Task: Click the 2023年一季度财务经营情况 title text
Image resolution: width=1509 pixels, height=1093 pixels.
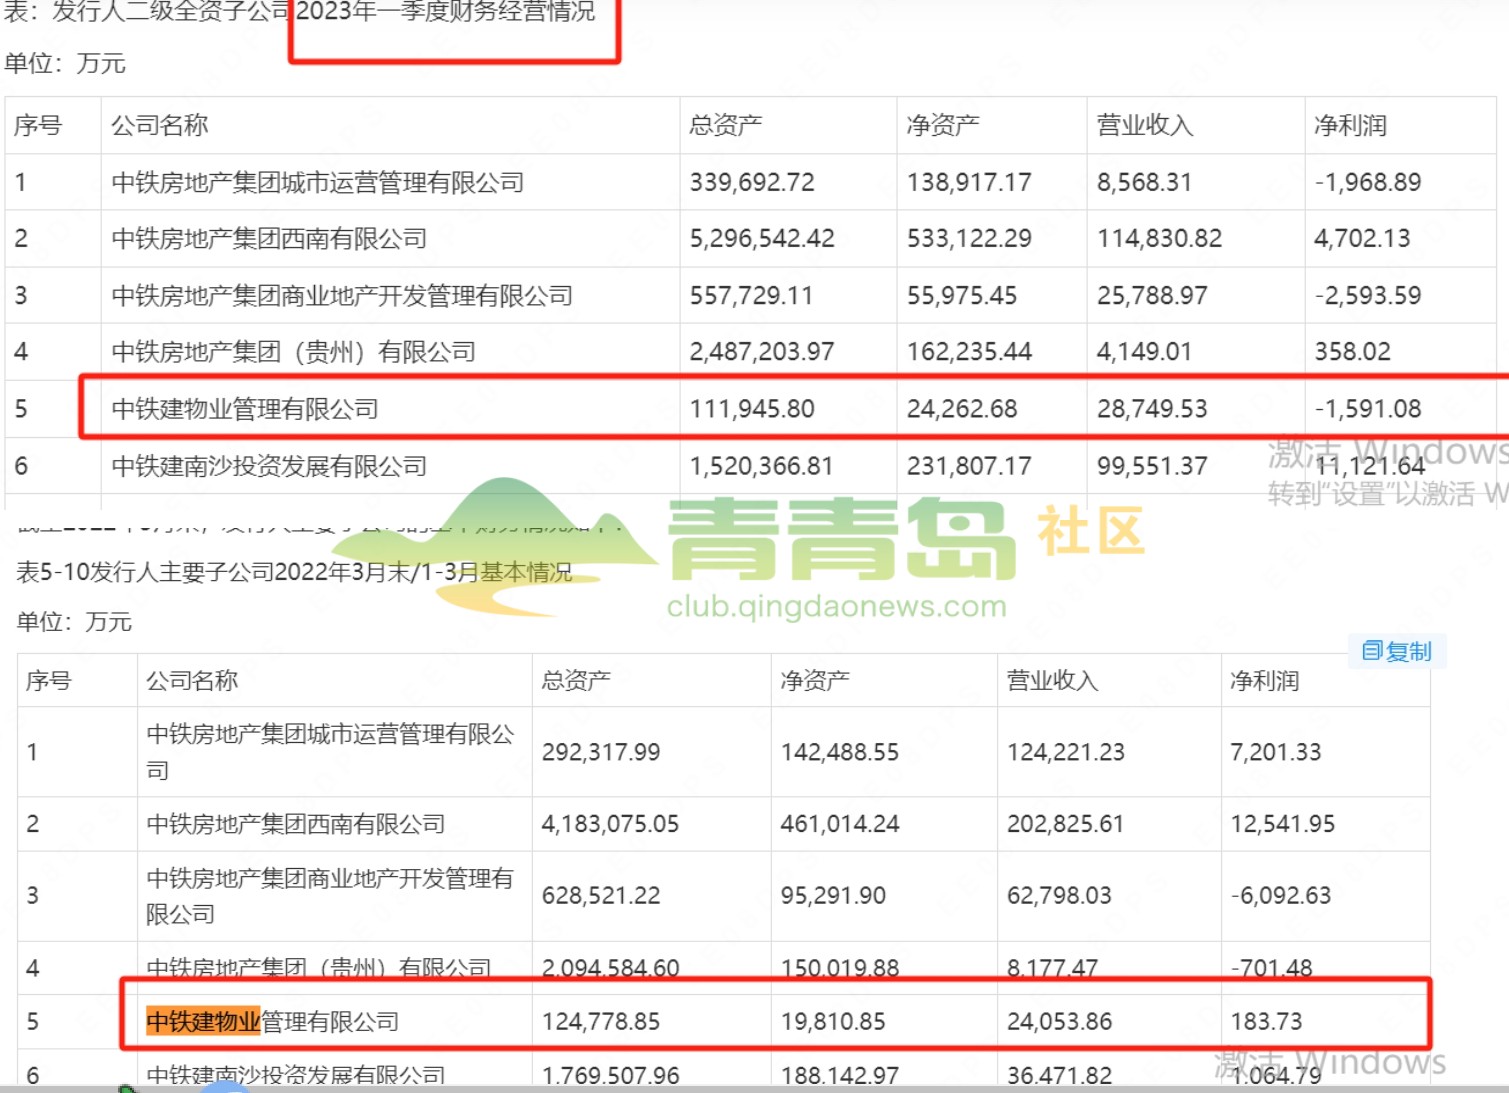Action: [x=445, y=12]
